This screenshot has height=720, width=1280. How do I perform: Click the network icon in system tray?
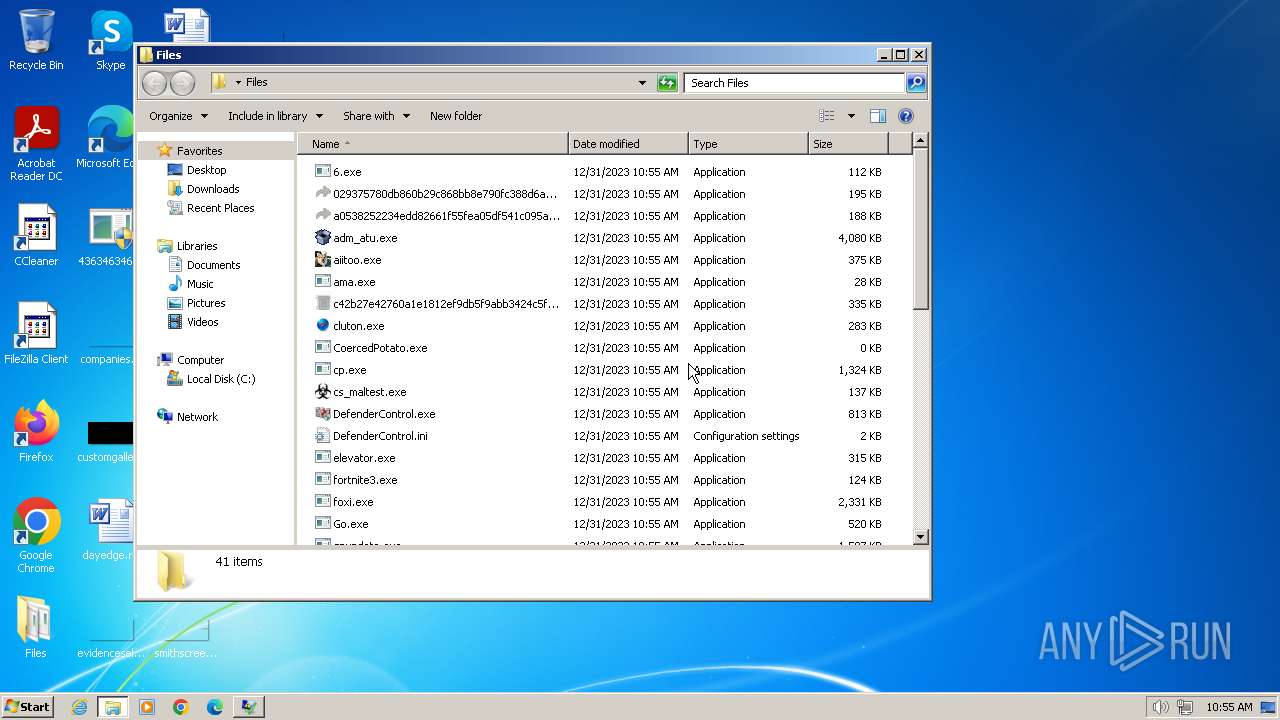[1184, 707]
